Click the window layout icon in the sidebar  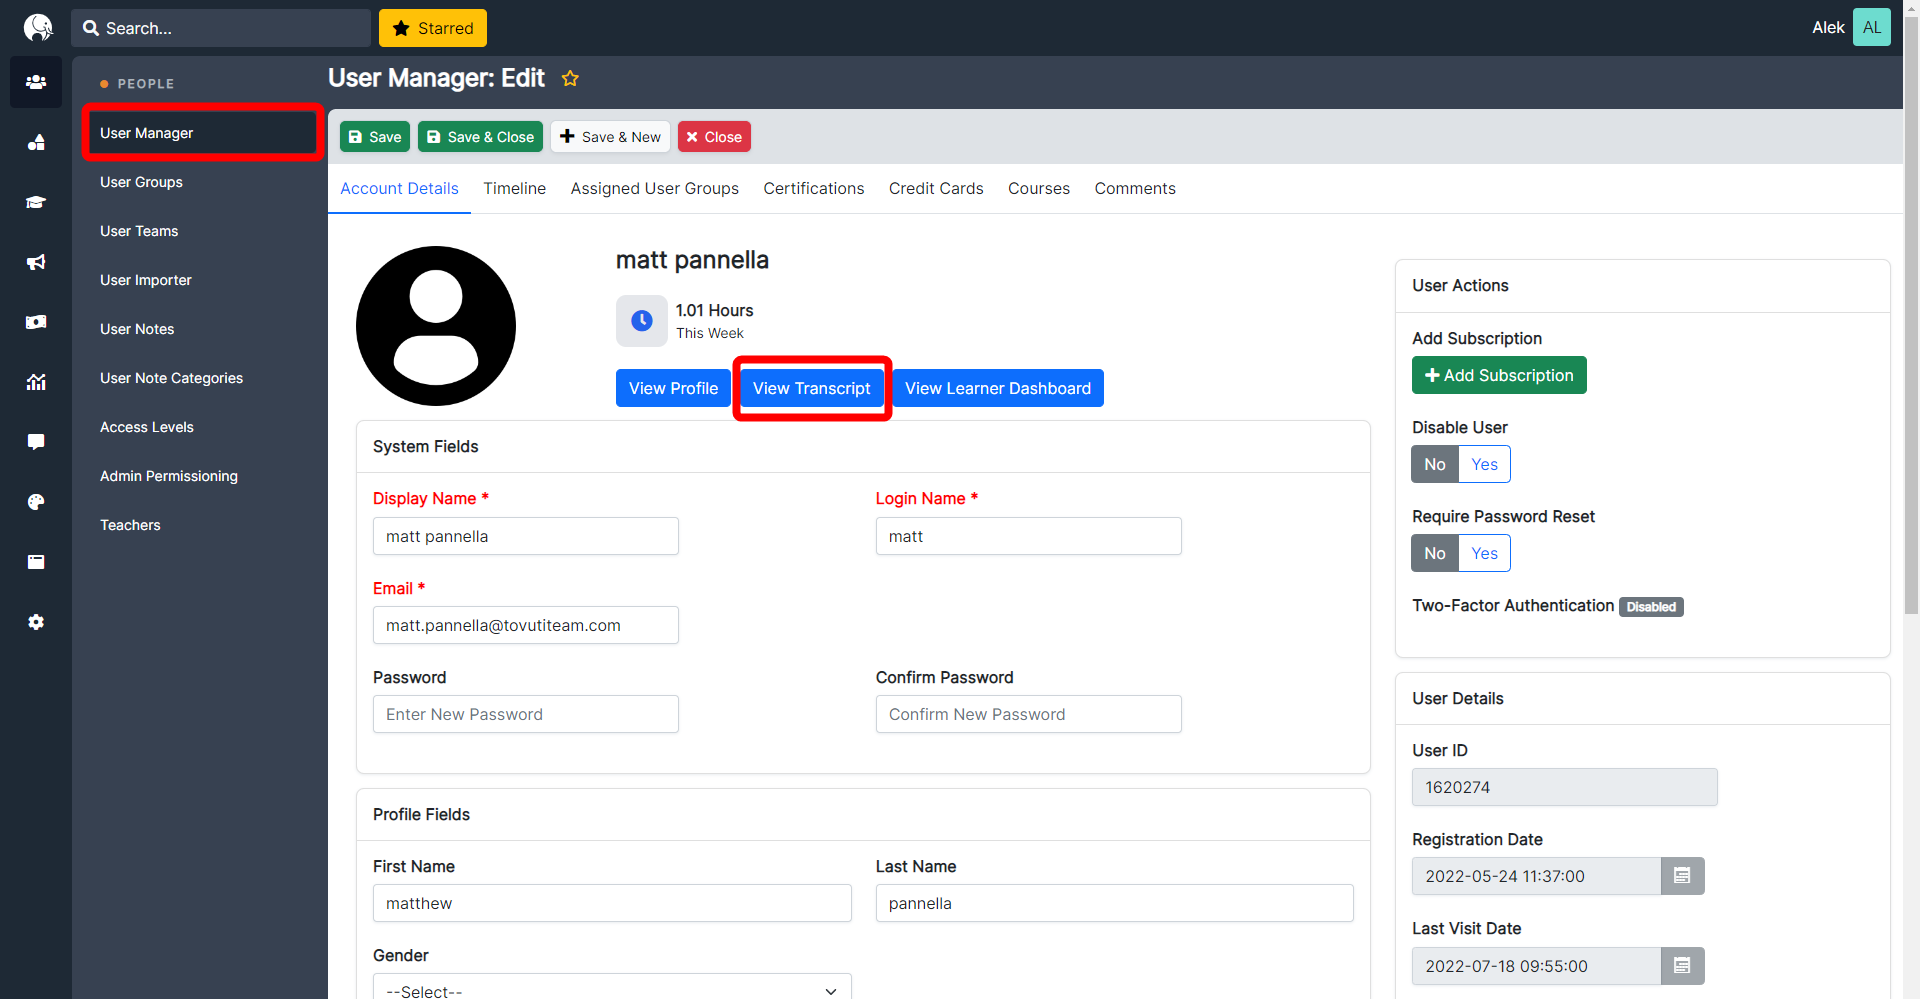point(36,562)
